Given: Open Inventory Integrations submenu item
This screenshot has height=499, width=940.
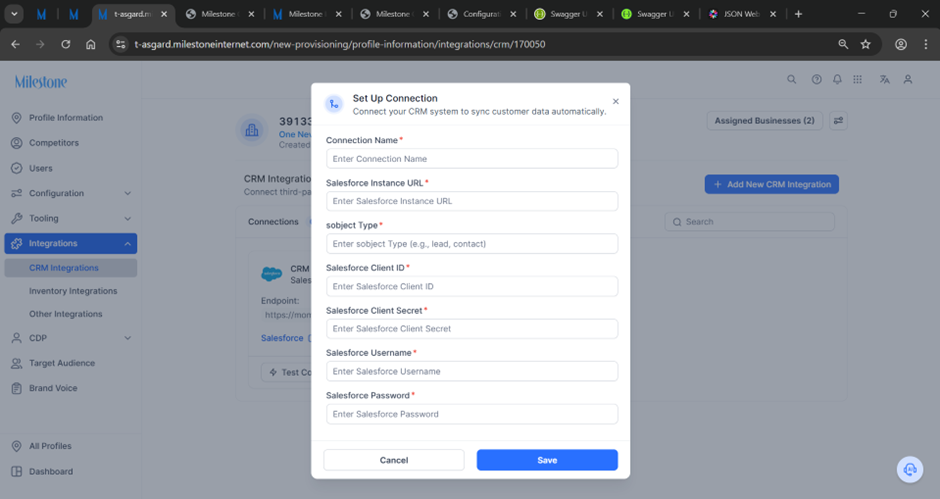Looking at the screenshot, I should (x=73, y=291).
